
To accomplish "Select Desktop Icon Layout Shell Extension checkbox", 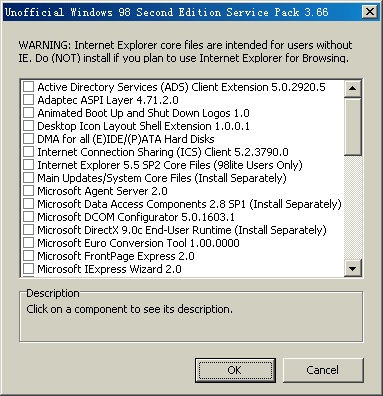I will point(28,126).
